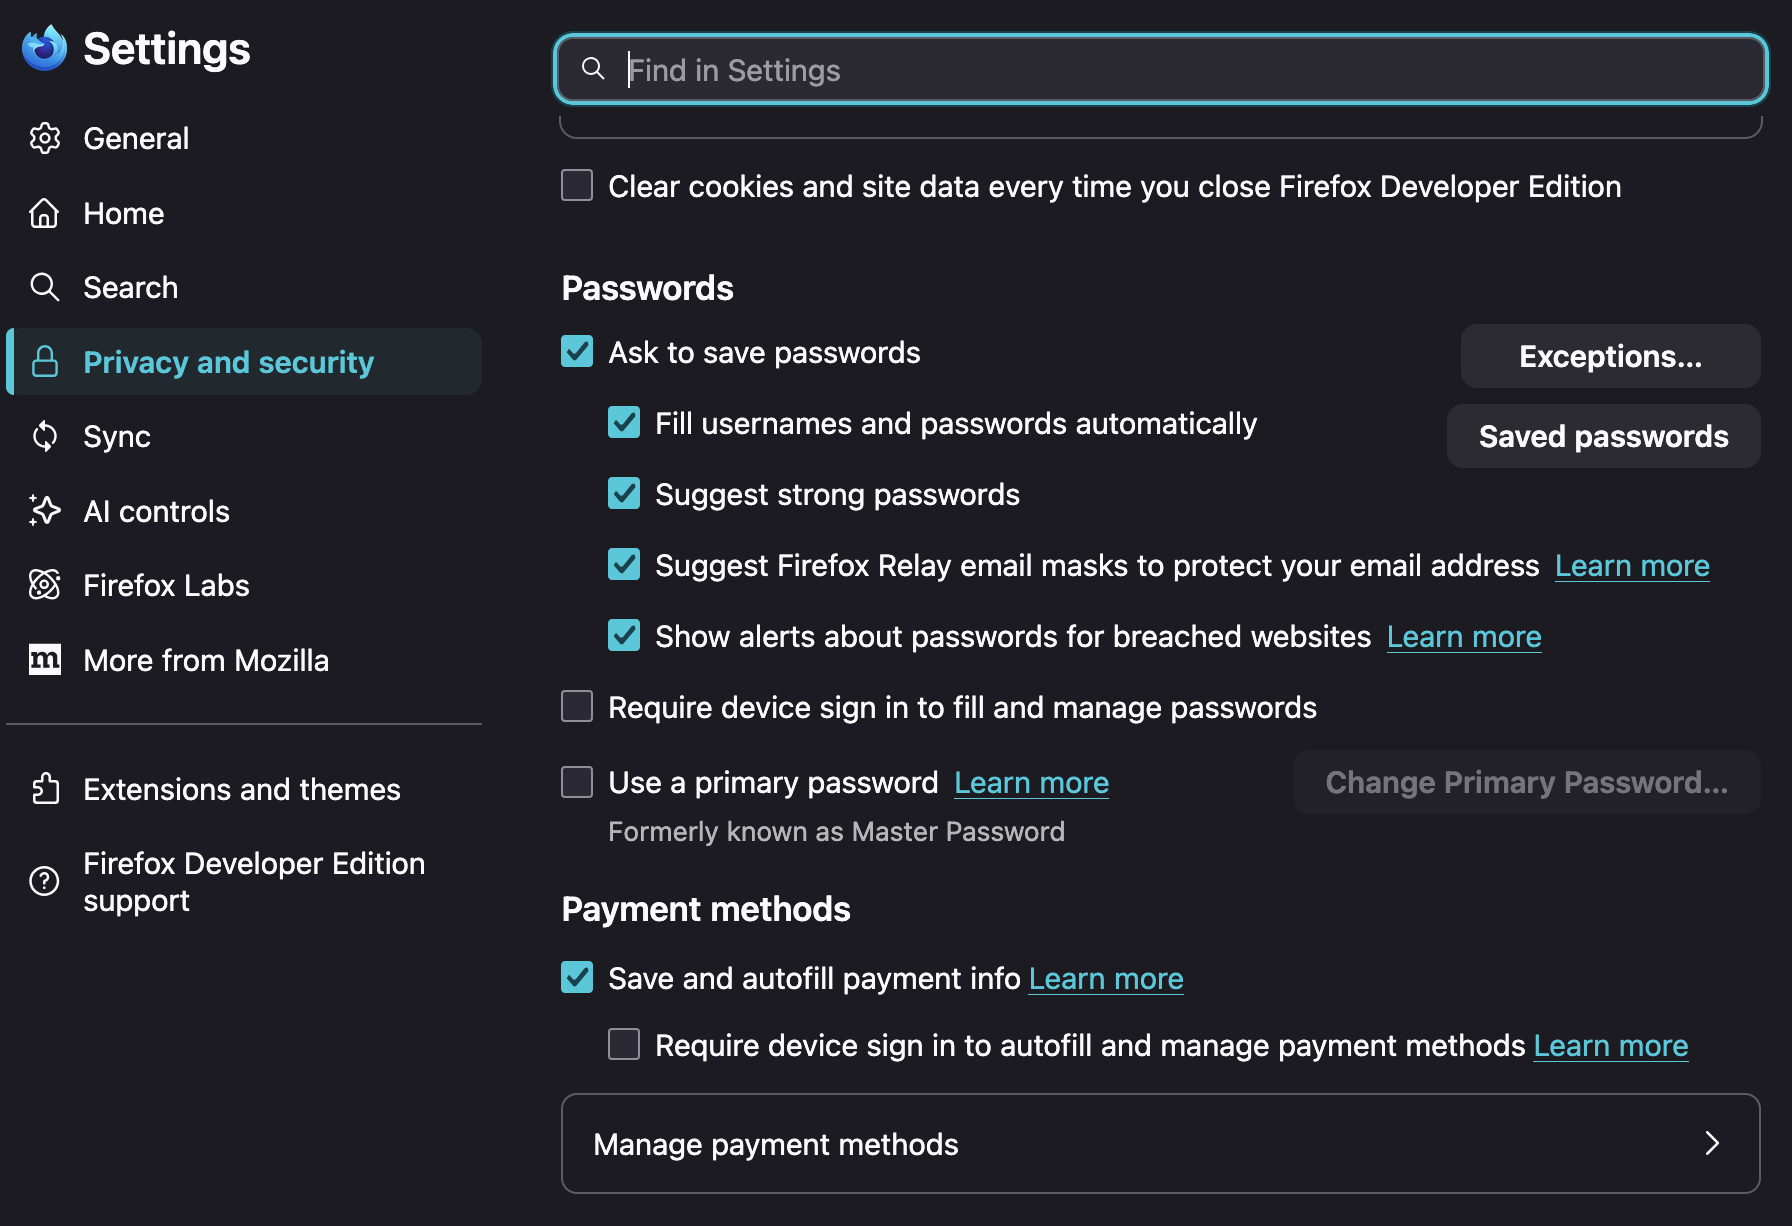Click the Home house icon
Screen dimensions: 1792x1226
tap(45, 213)
